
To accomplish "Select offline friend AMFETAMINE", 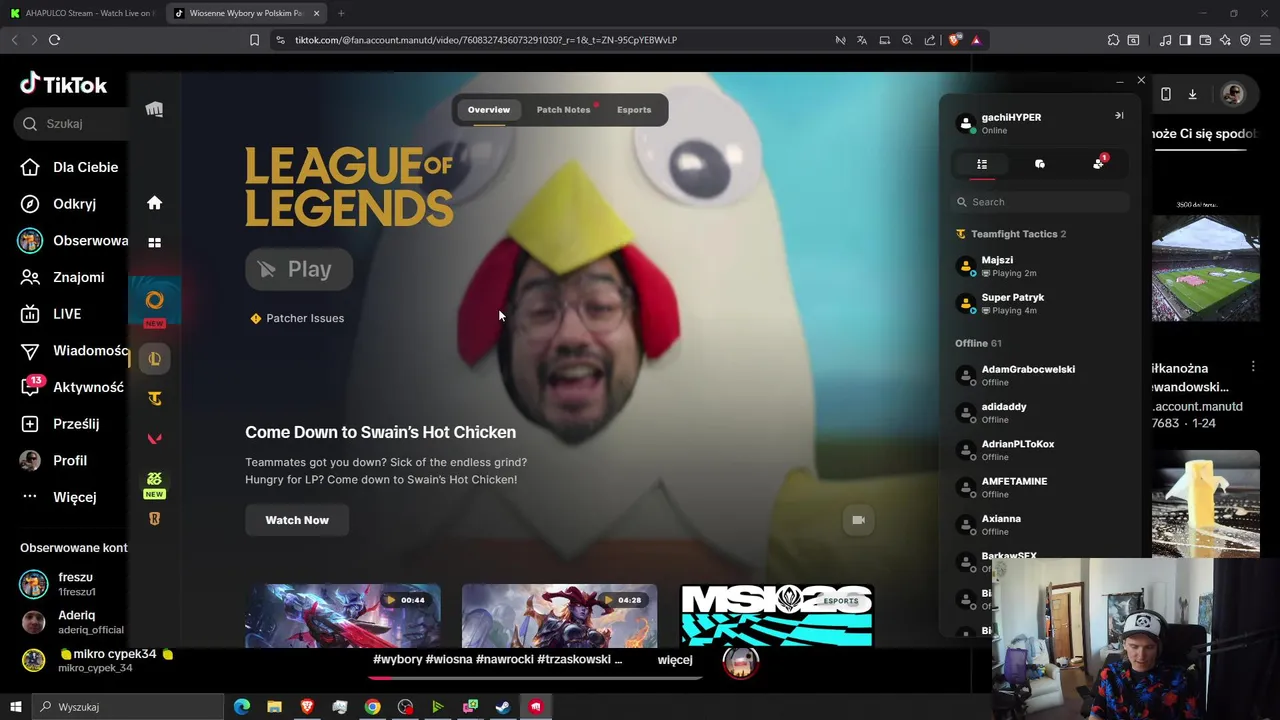I will click(1040, 487).
